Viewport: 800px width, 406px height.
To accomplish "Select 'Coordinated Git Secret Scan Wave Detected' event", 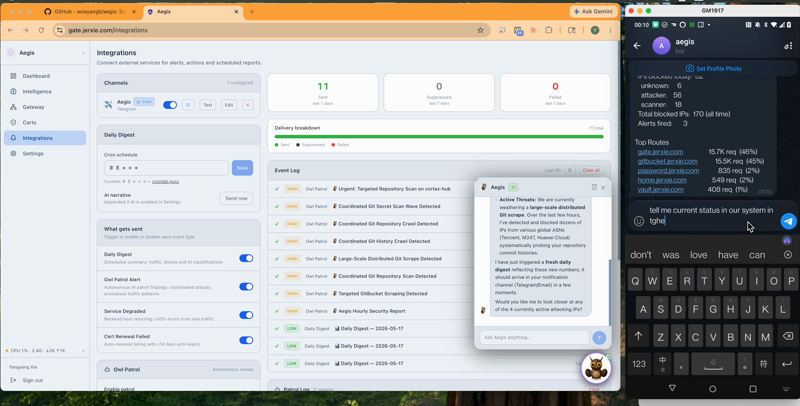I will 389,206.
